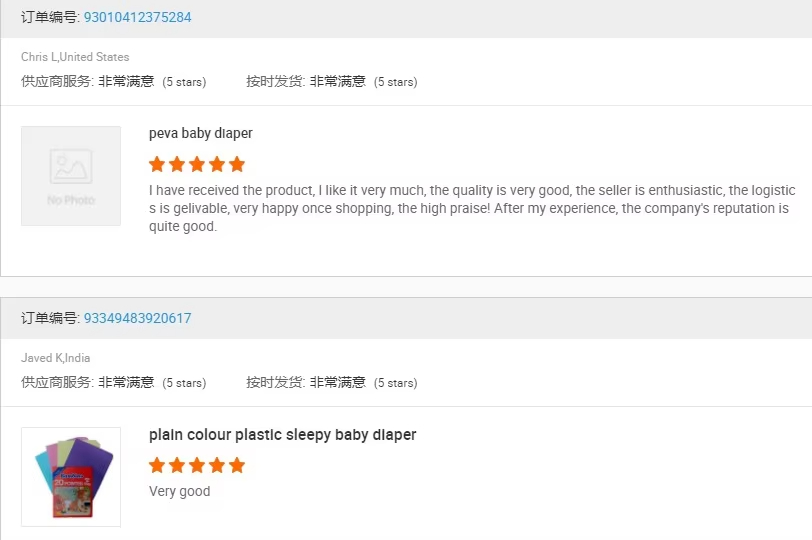
Task: Click third star of plain colour diaper rating
Action: click(197, 465)
